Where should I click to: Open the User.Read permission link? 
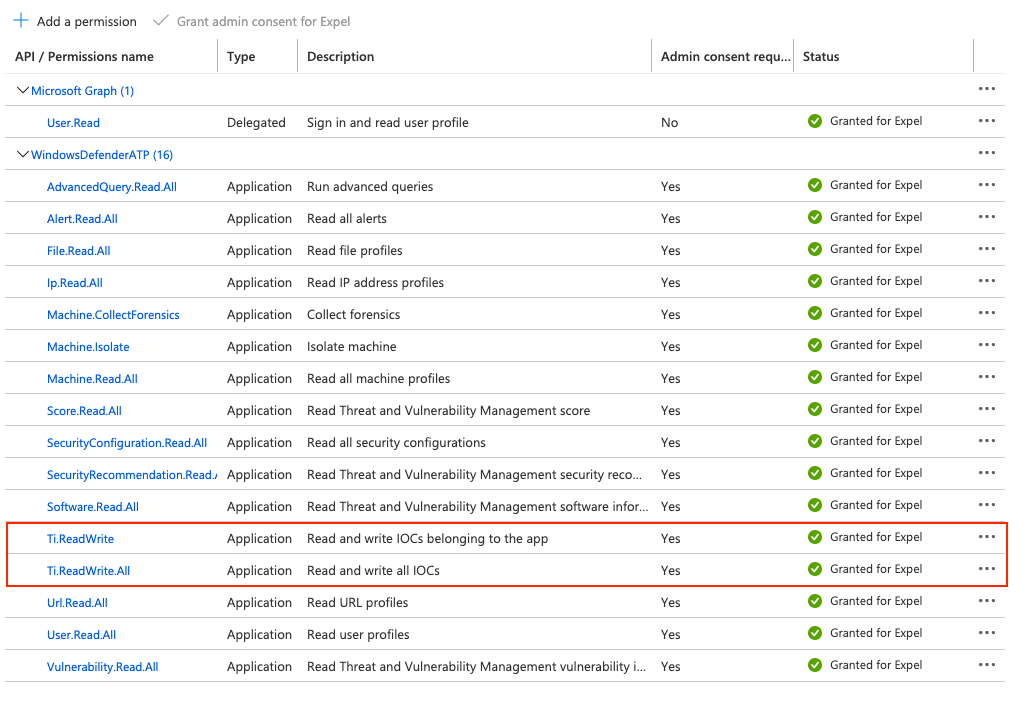[73, 123]
